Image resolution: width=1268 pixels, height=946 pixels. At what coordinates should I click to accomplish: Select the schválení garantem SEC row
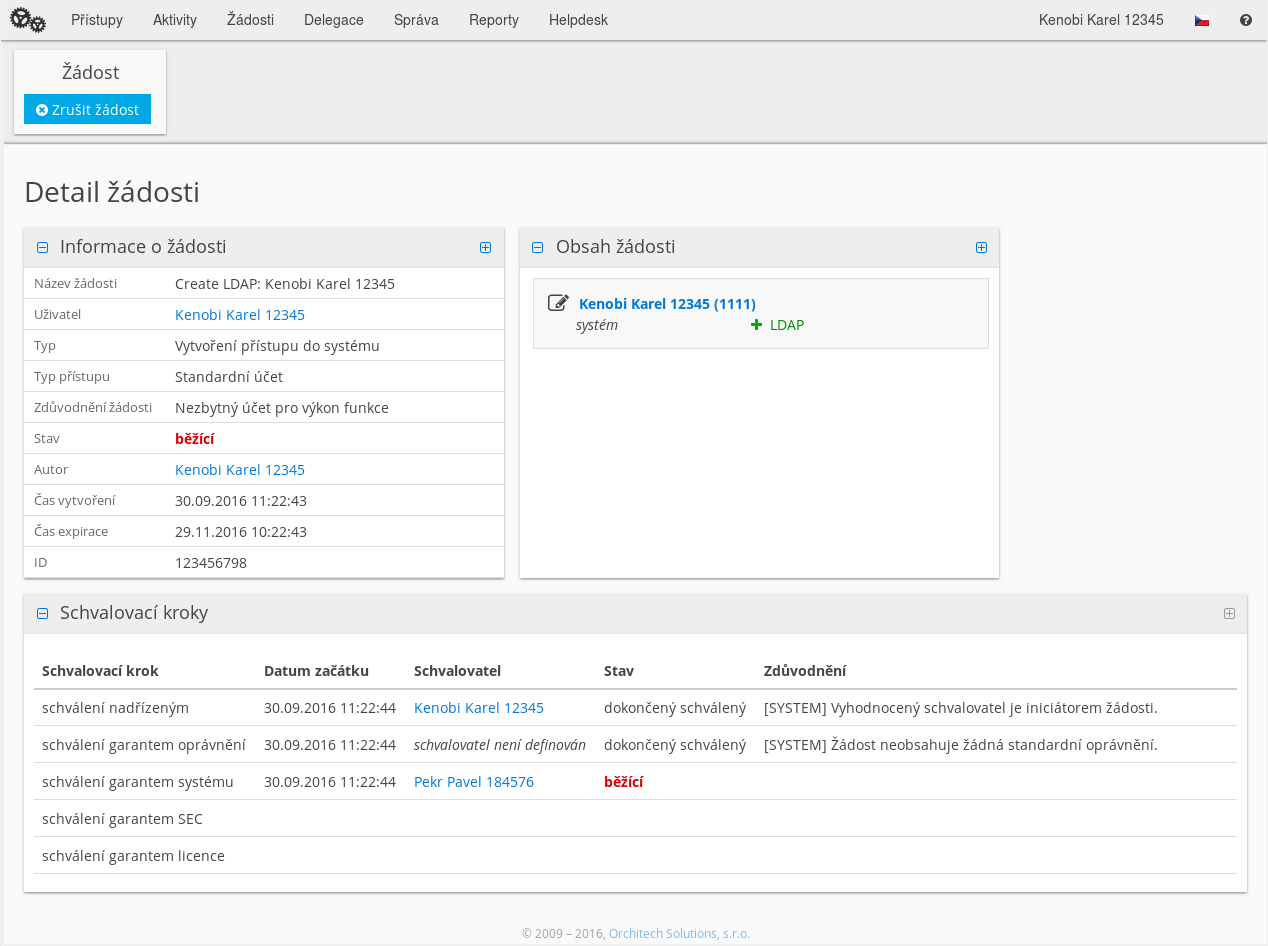(x=635, y=819)
